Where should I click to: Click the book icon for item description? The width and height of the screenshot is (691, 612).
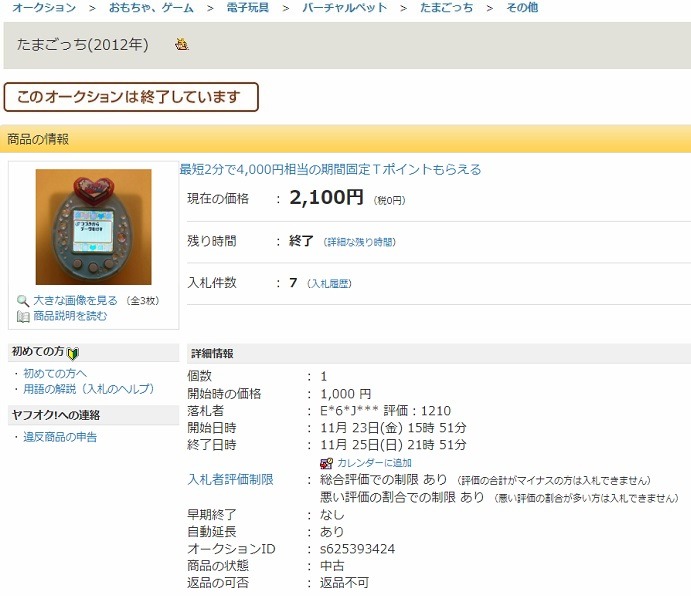coord(23,316)
